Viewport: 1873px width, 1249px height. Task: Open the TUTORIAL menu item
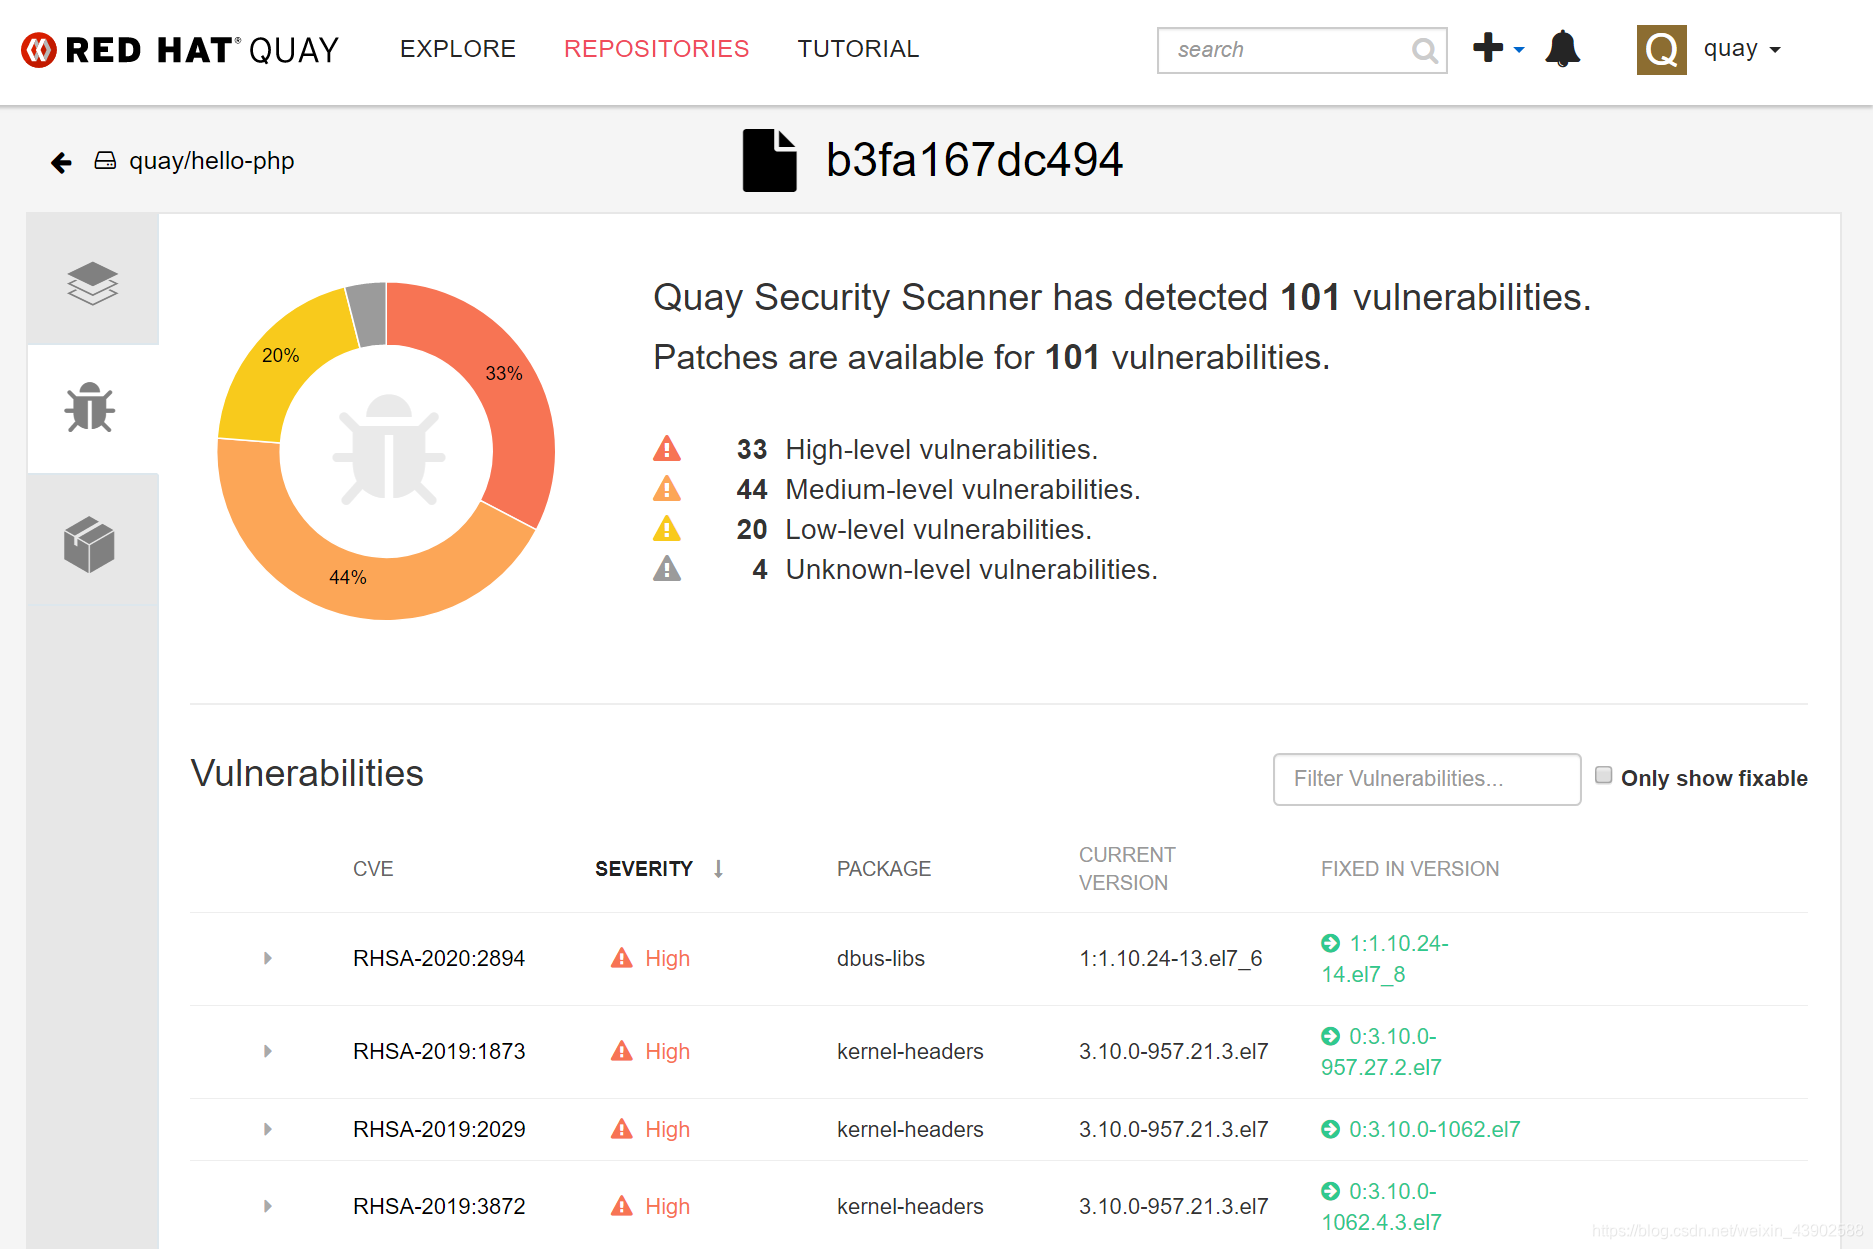858,49
